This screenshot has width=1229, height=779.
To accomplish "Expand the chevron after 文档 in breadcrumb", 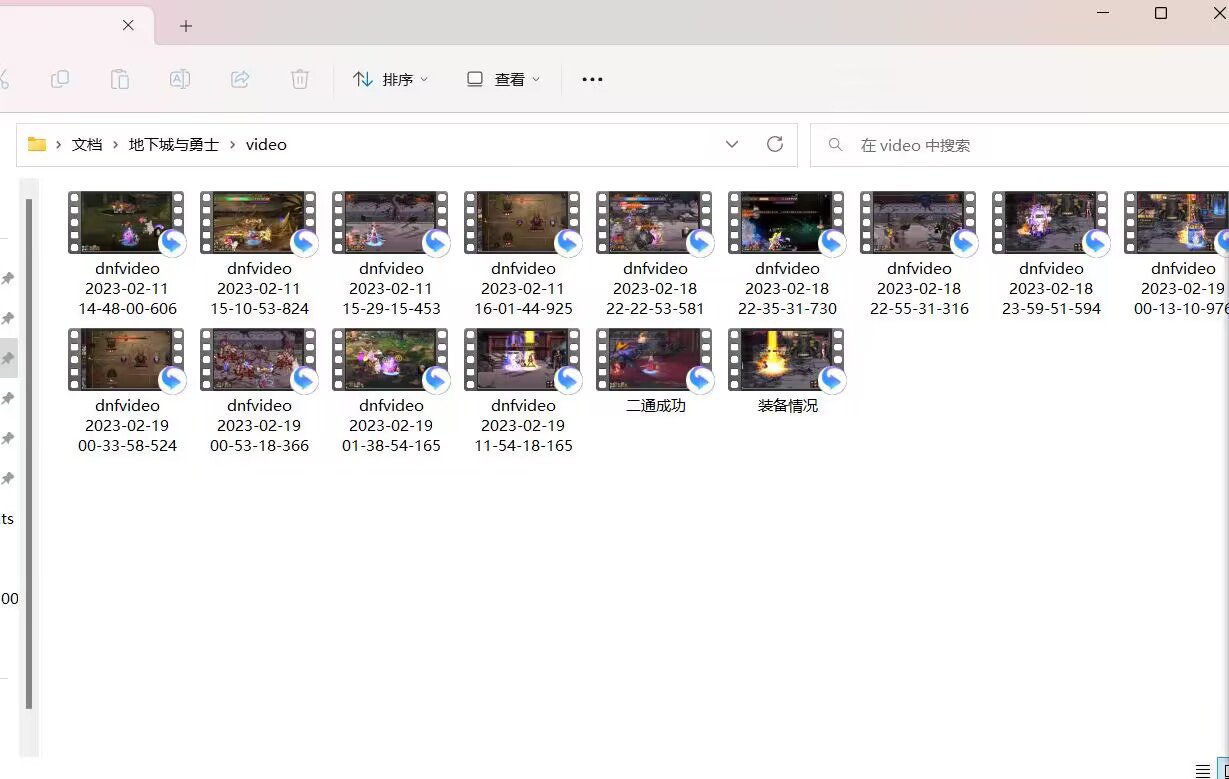I will (116, 144).
